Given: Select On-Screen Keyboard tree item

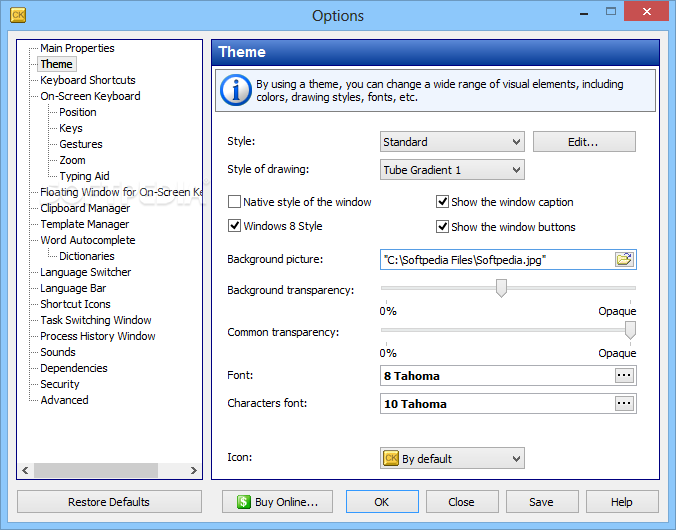Looking at the screenshot, I should pos(90,96).
